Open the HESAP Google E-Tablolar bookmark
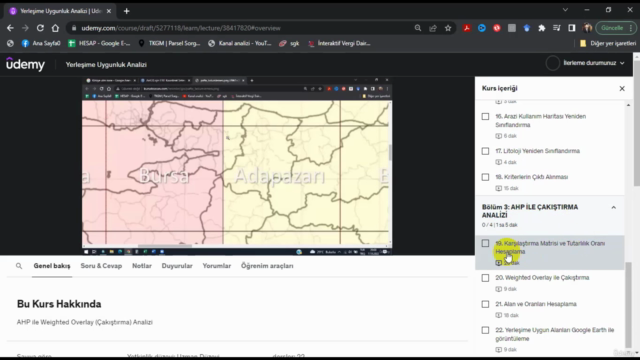Screen dimensions: 640x360 (x=99, y=43)
